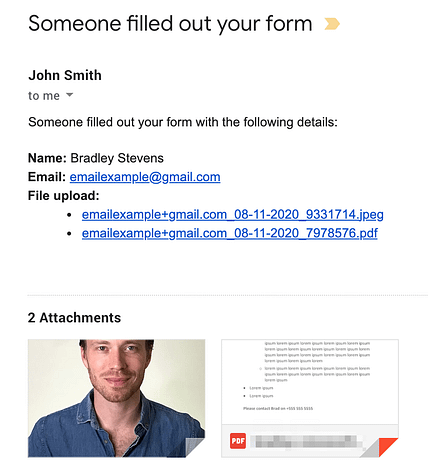Click the name Bradley Stevens in the body

(x=117, y=158)
